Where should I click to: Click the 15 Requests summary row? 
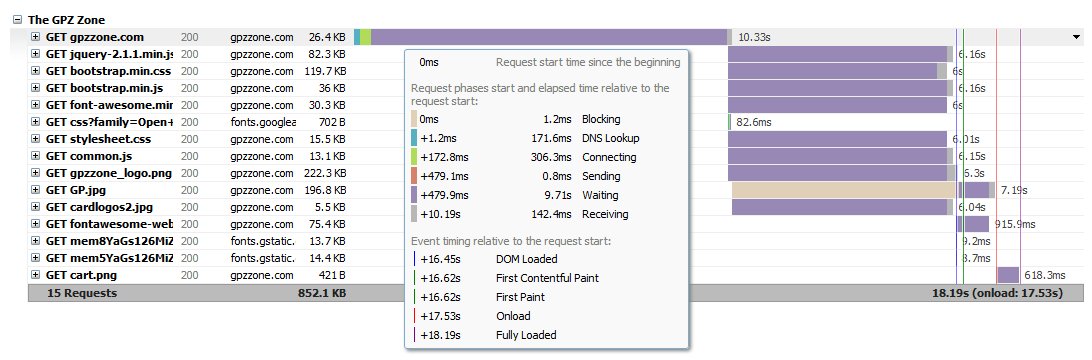pyautogui.click(x=556, y=293)
